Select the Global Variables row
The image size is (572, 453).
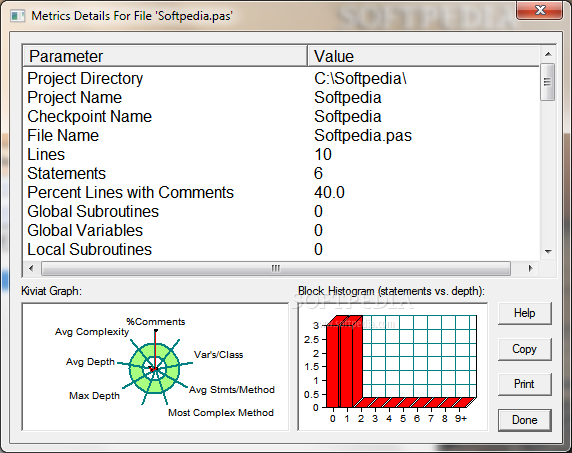281,230
